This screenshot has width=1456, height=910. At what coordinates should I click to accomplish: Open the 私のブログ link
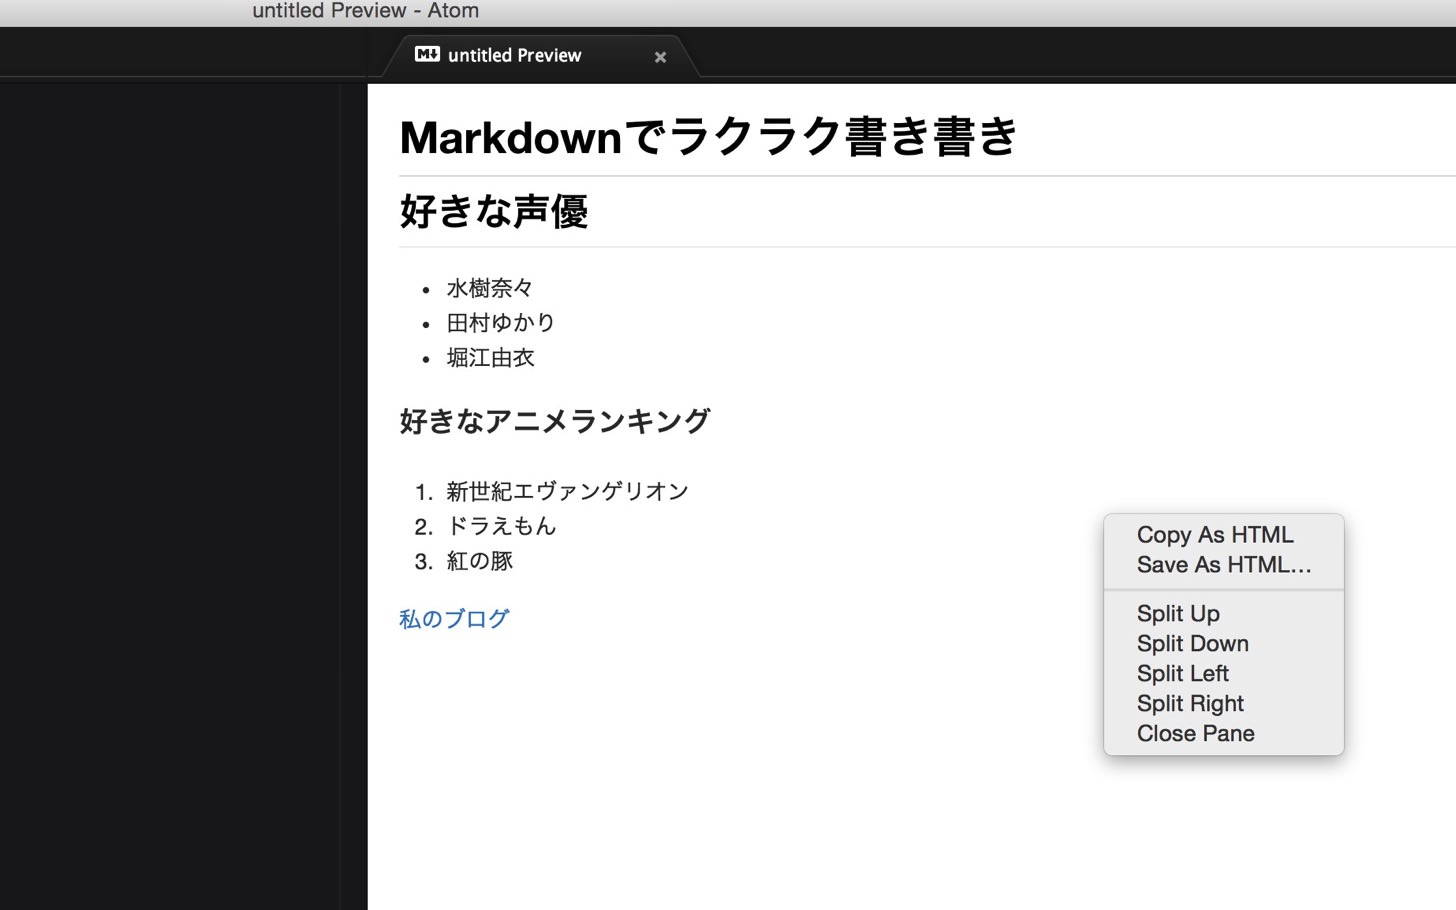point(454,619)
